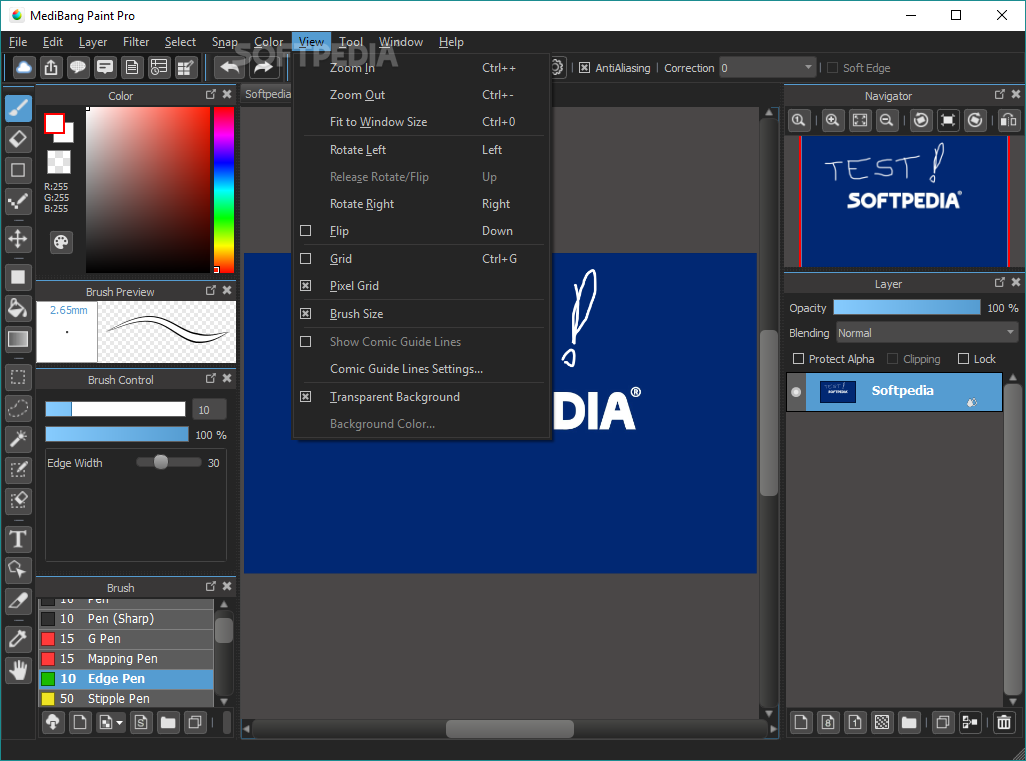Select the Gradient tool
Viewport: 1026px width, 761px height.
(18, 339)
